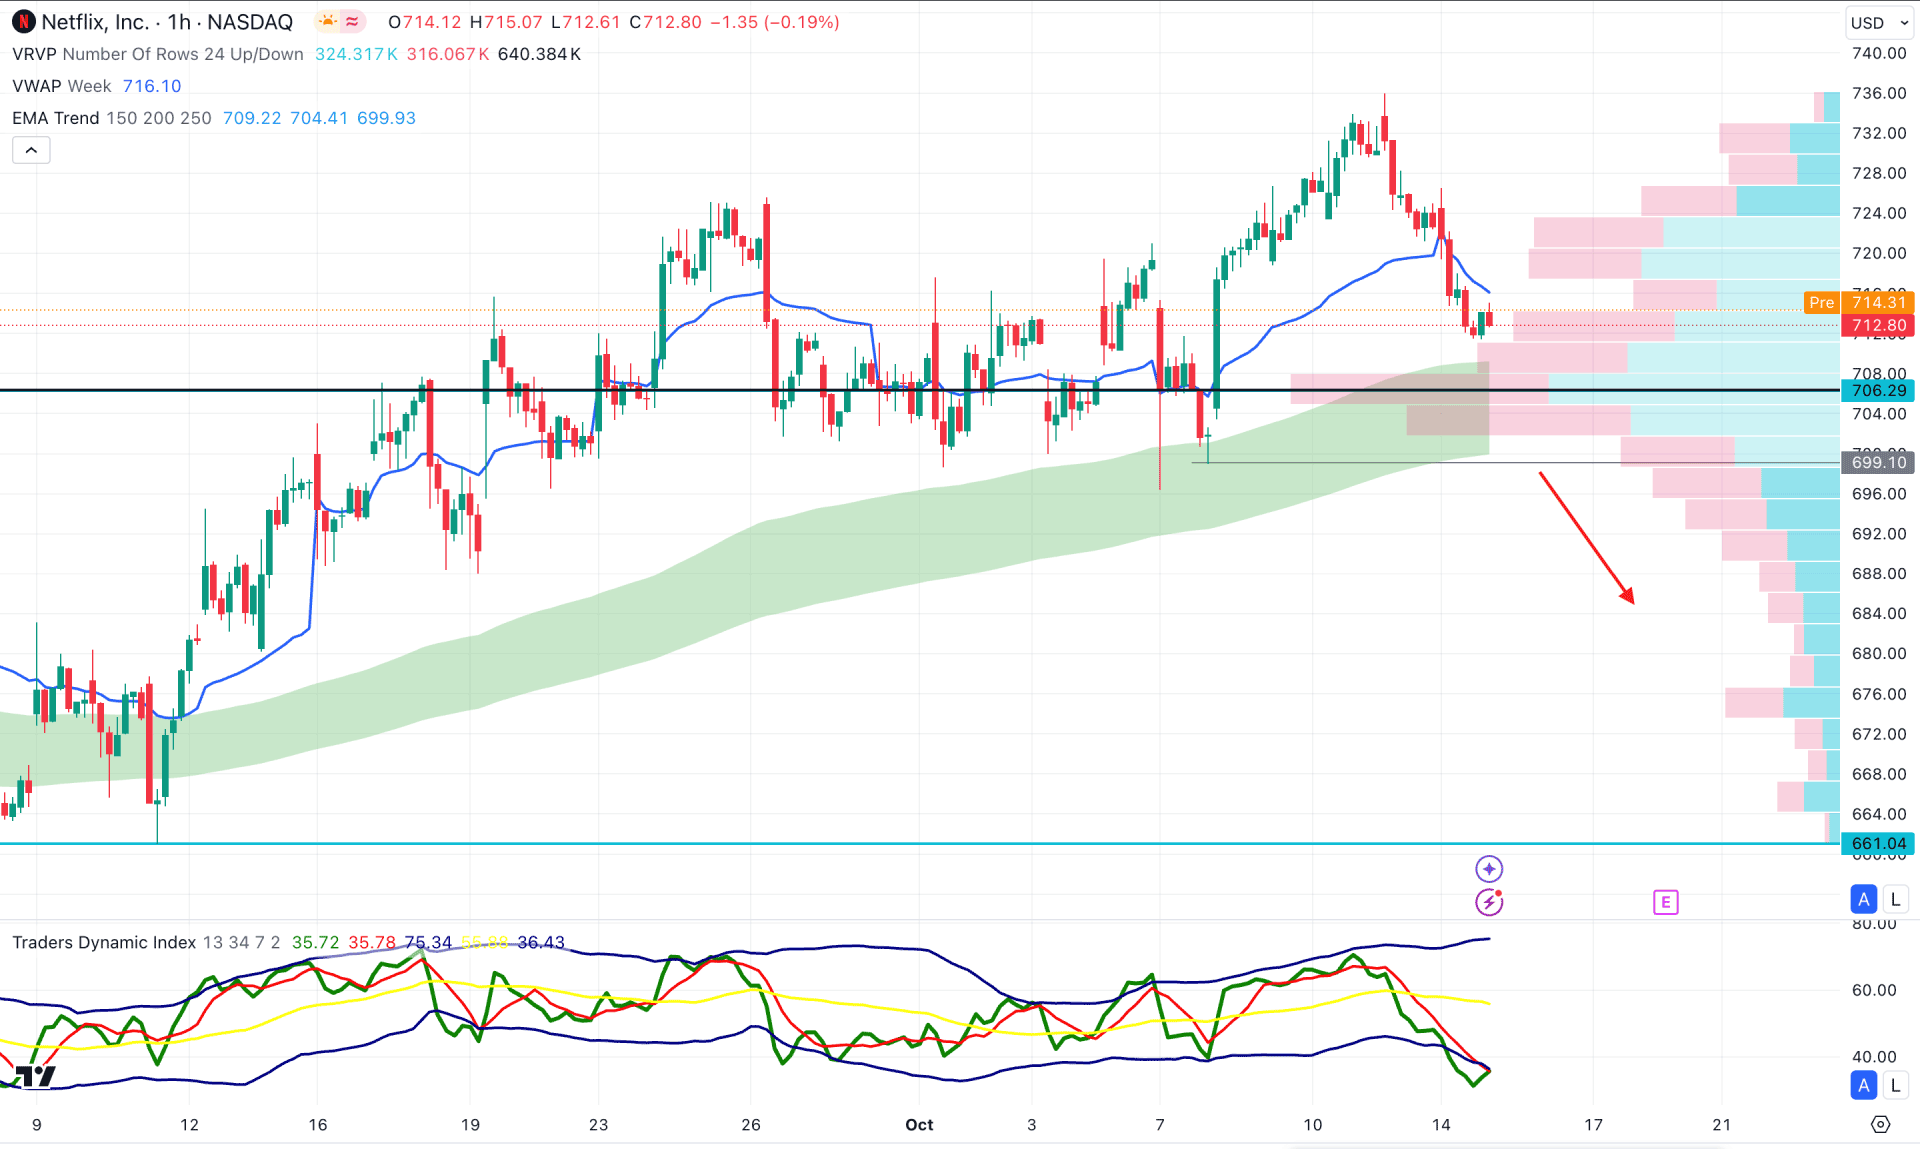Open time axis settings gear icon
The image size is (1920, 1149).
(1880, 1124)
